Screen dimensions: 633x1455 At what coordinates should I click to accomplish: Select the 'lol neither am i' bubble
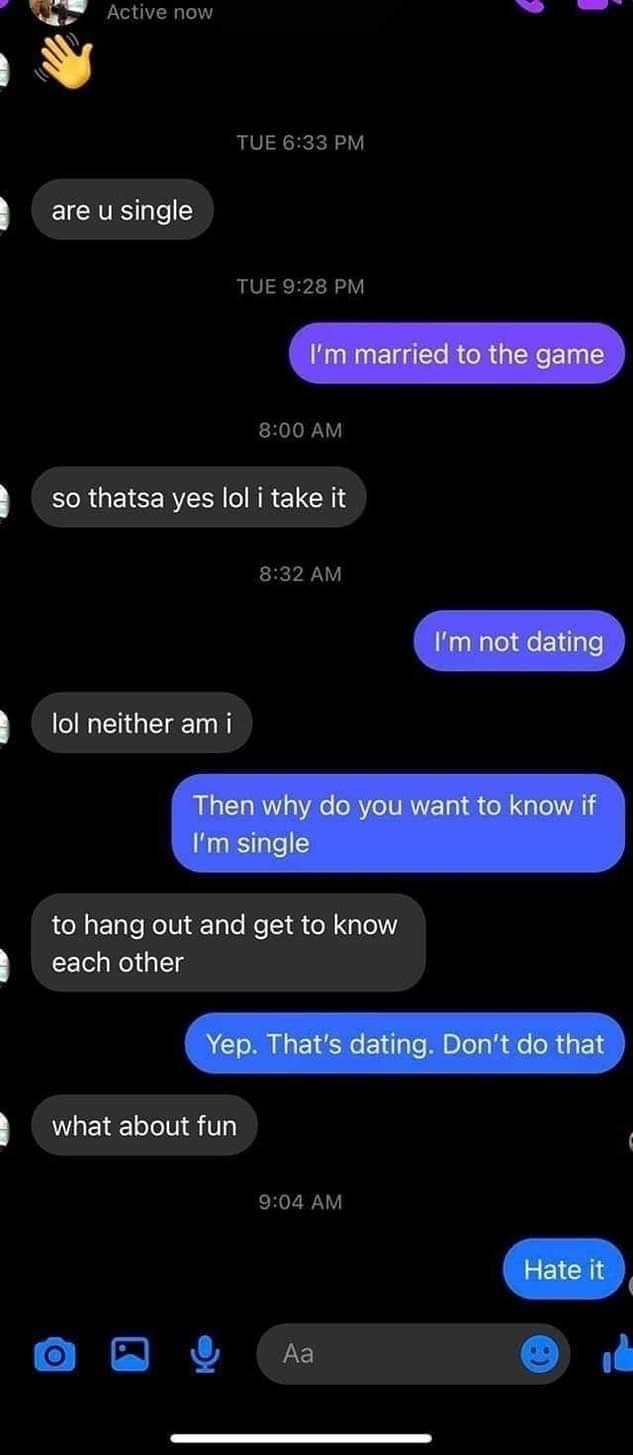pyautogui.click(x=142, y=723)
